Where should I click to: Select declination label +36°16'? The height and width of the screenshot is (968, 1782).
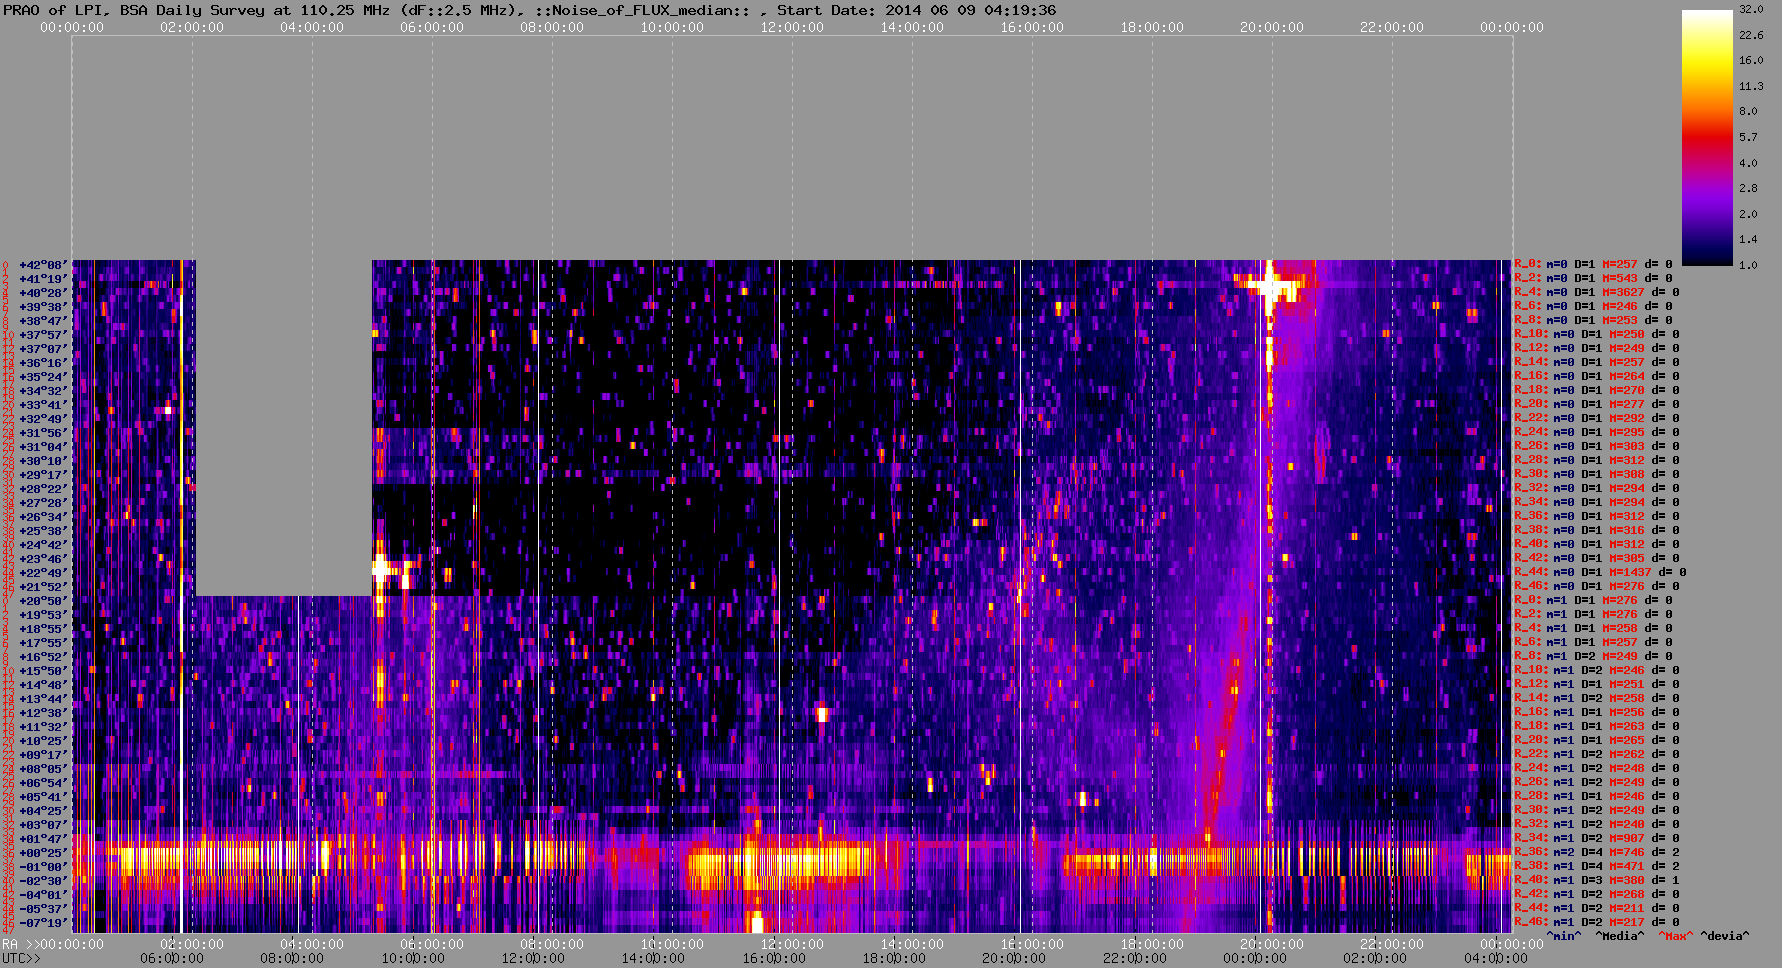[43, 363]
